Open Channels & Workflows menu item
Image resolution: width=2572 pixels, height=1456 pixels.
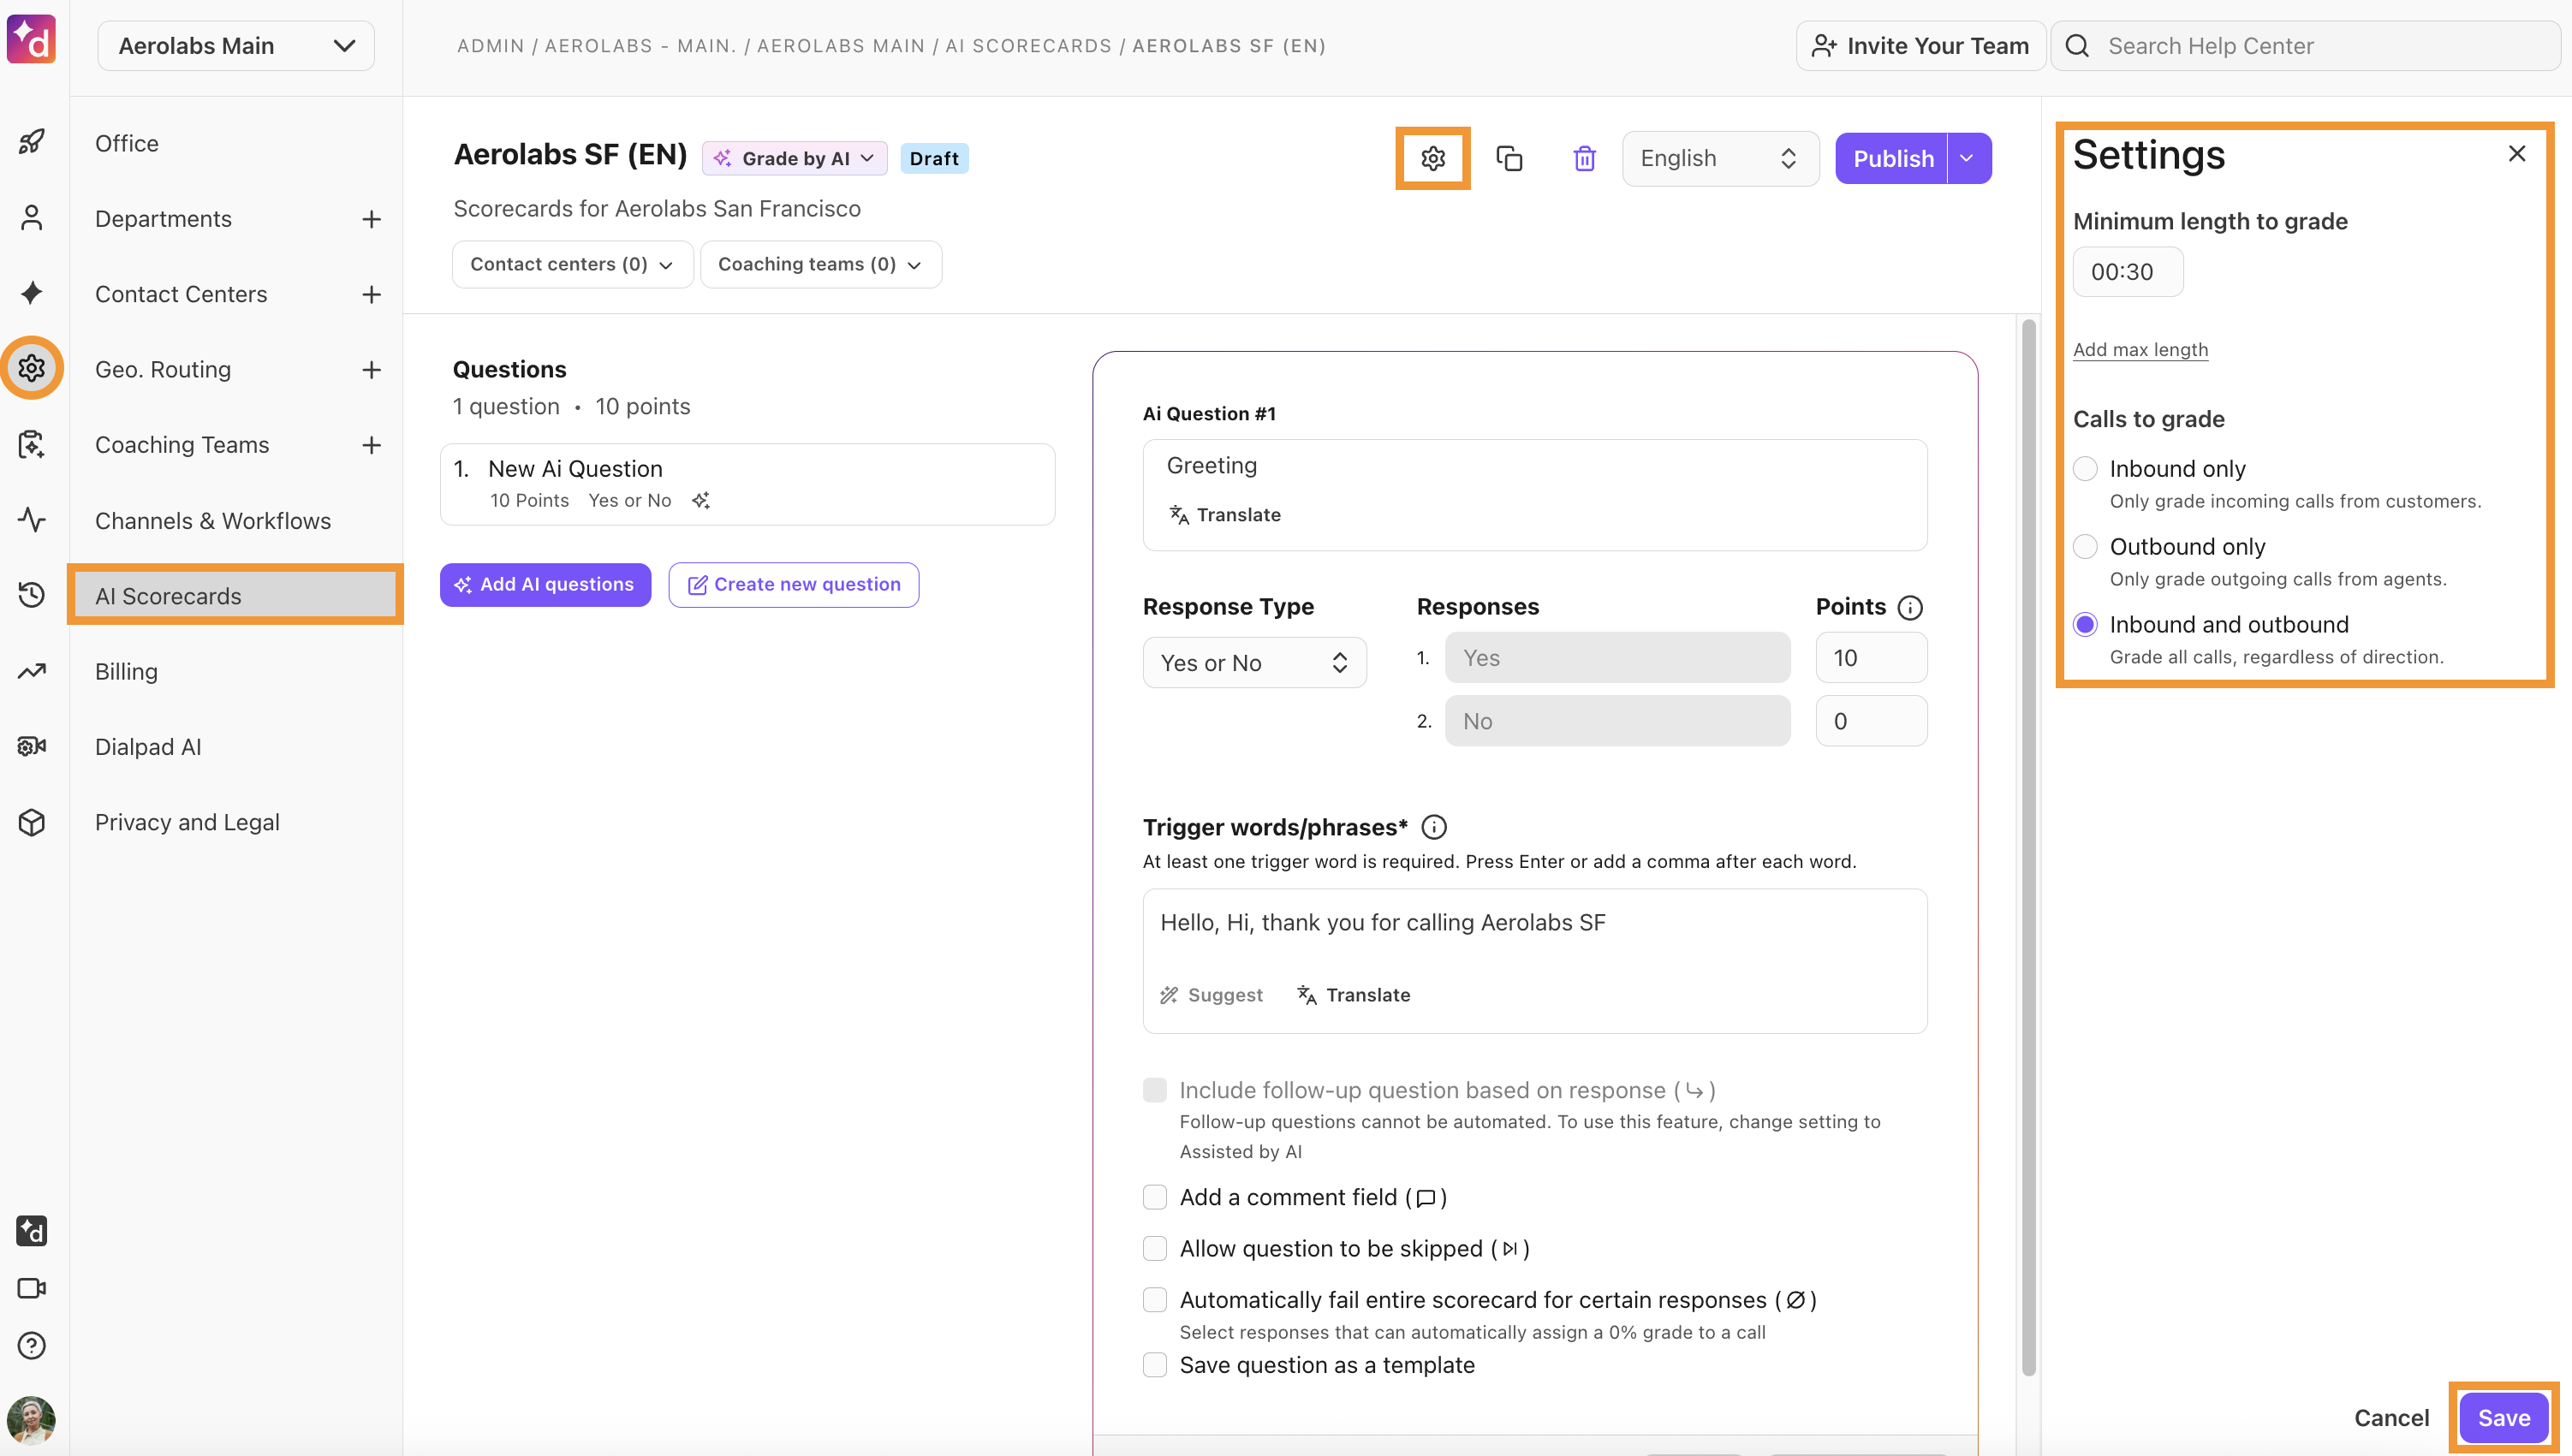tap(213, 521)
